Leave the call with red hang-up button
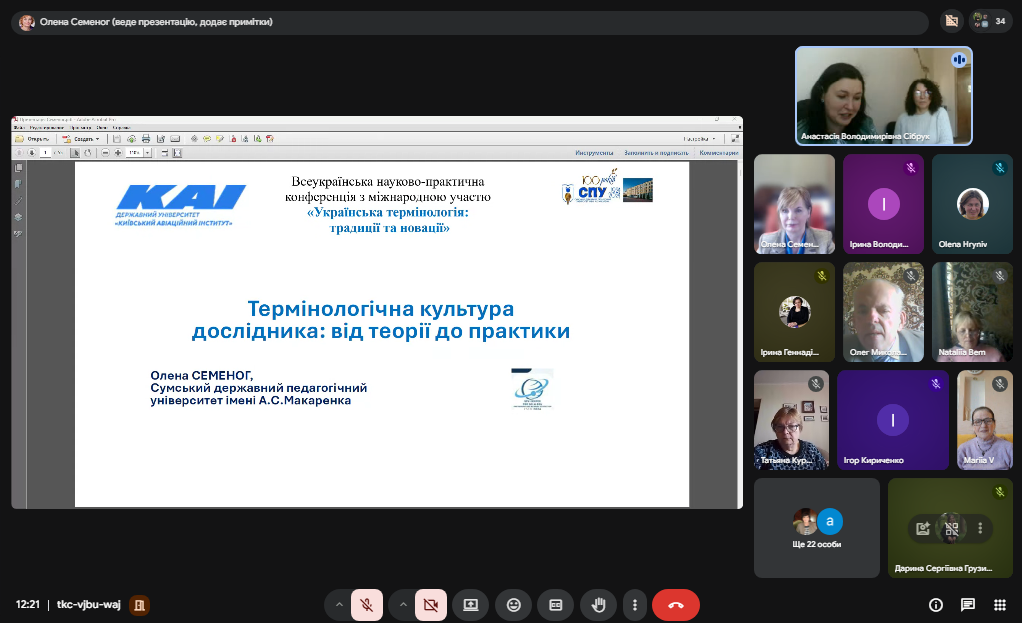The image size is (1022, 623). click(x=676, y=605)
